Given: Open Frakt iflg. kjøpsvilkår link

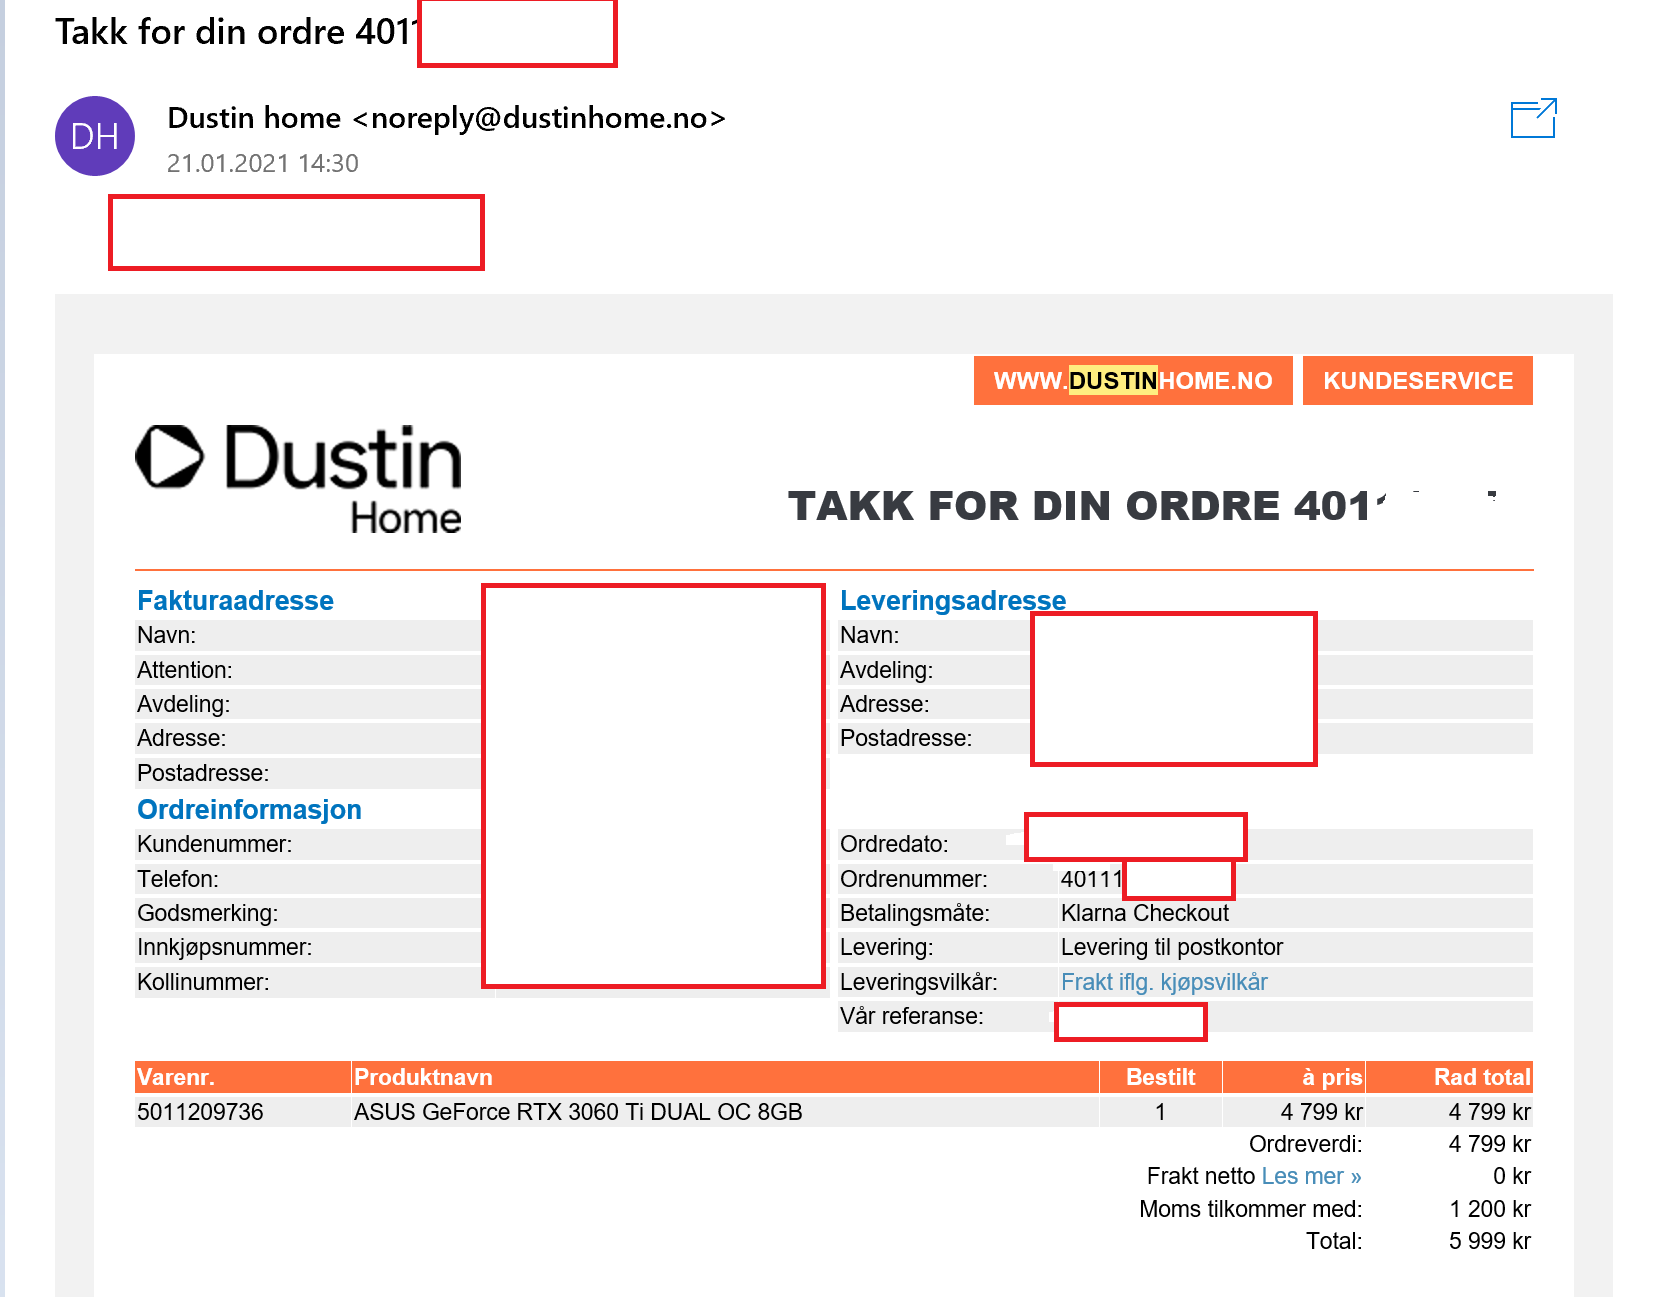Looking at the screenshot, I should 1164,982.
